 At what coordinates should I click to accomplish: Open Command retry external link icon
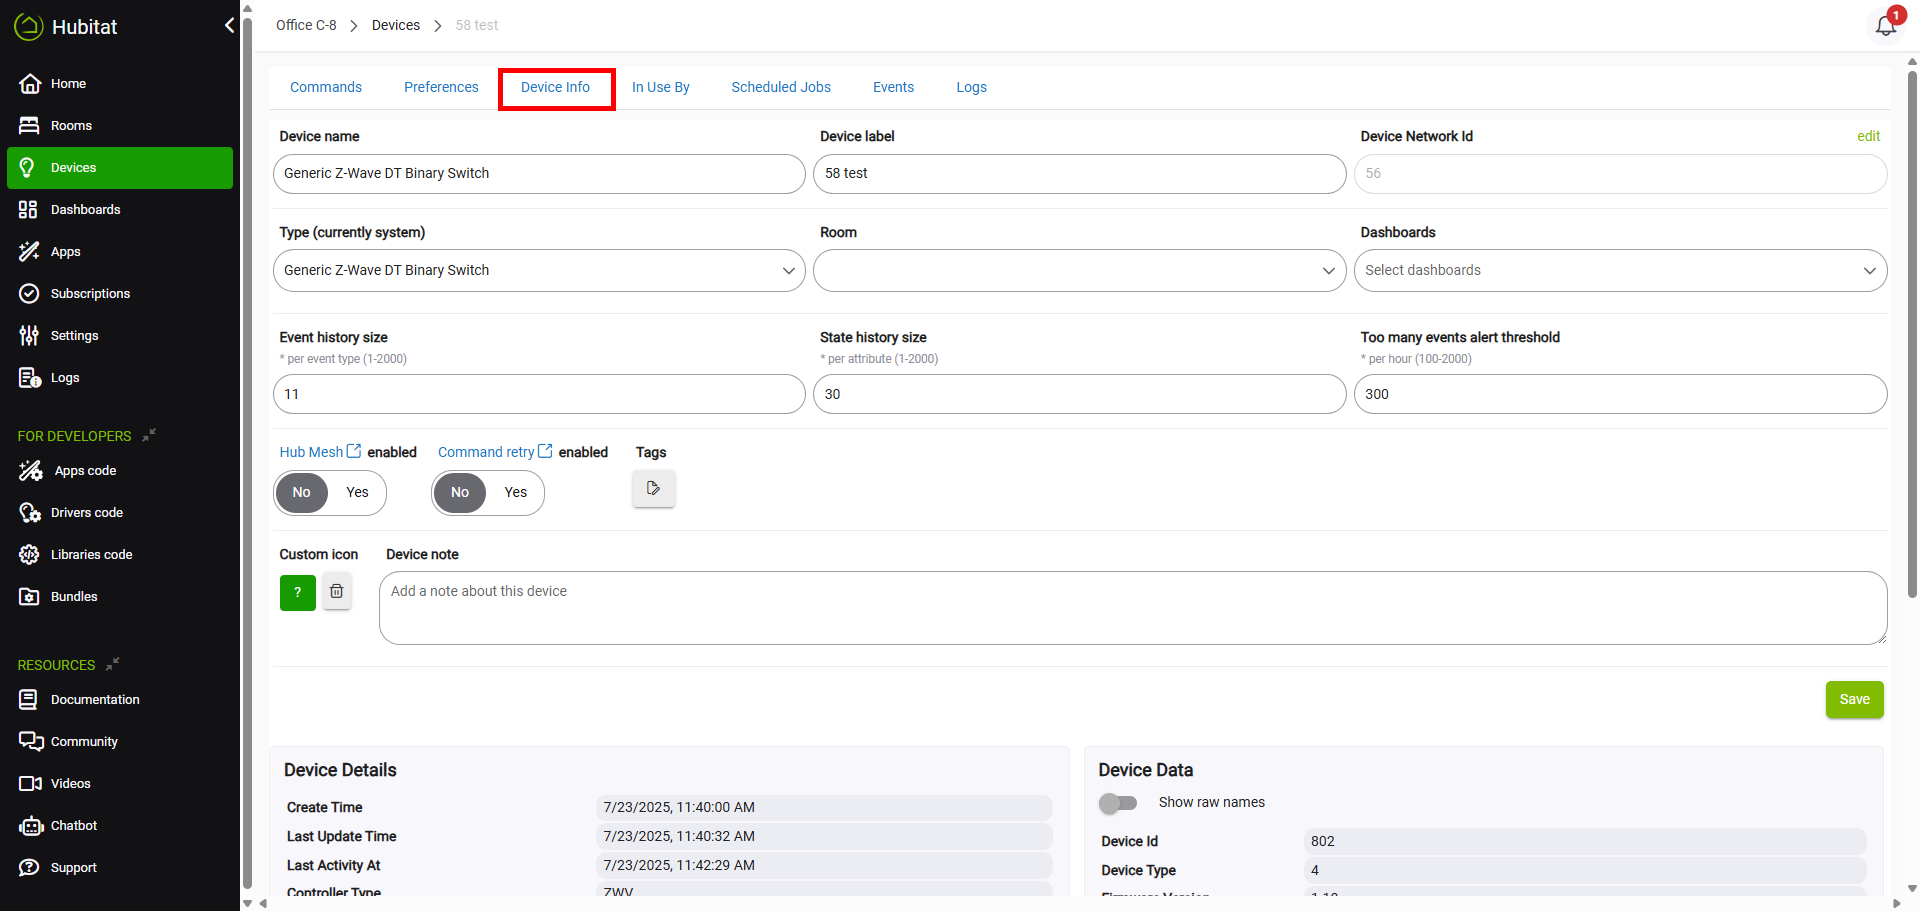[x=545, y=452]
